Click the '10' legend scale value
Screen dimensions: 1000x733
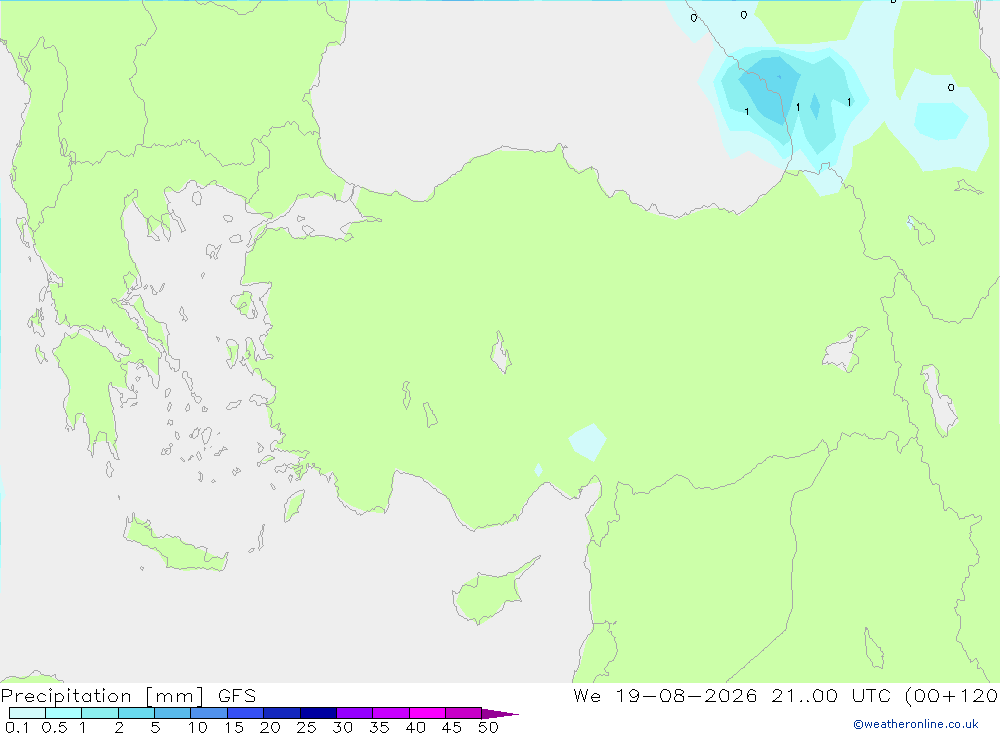197,727
